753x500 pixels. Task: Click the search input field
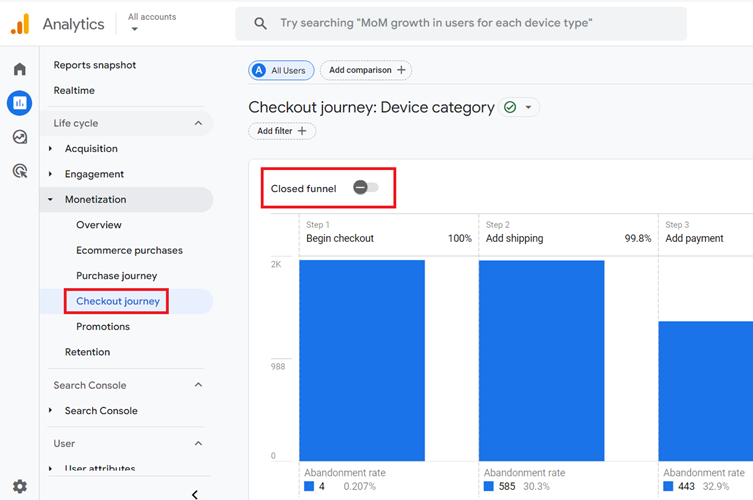coord(461,23)
